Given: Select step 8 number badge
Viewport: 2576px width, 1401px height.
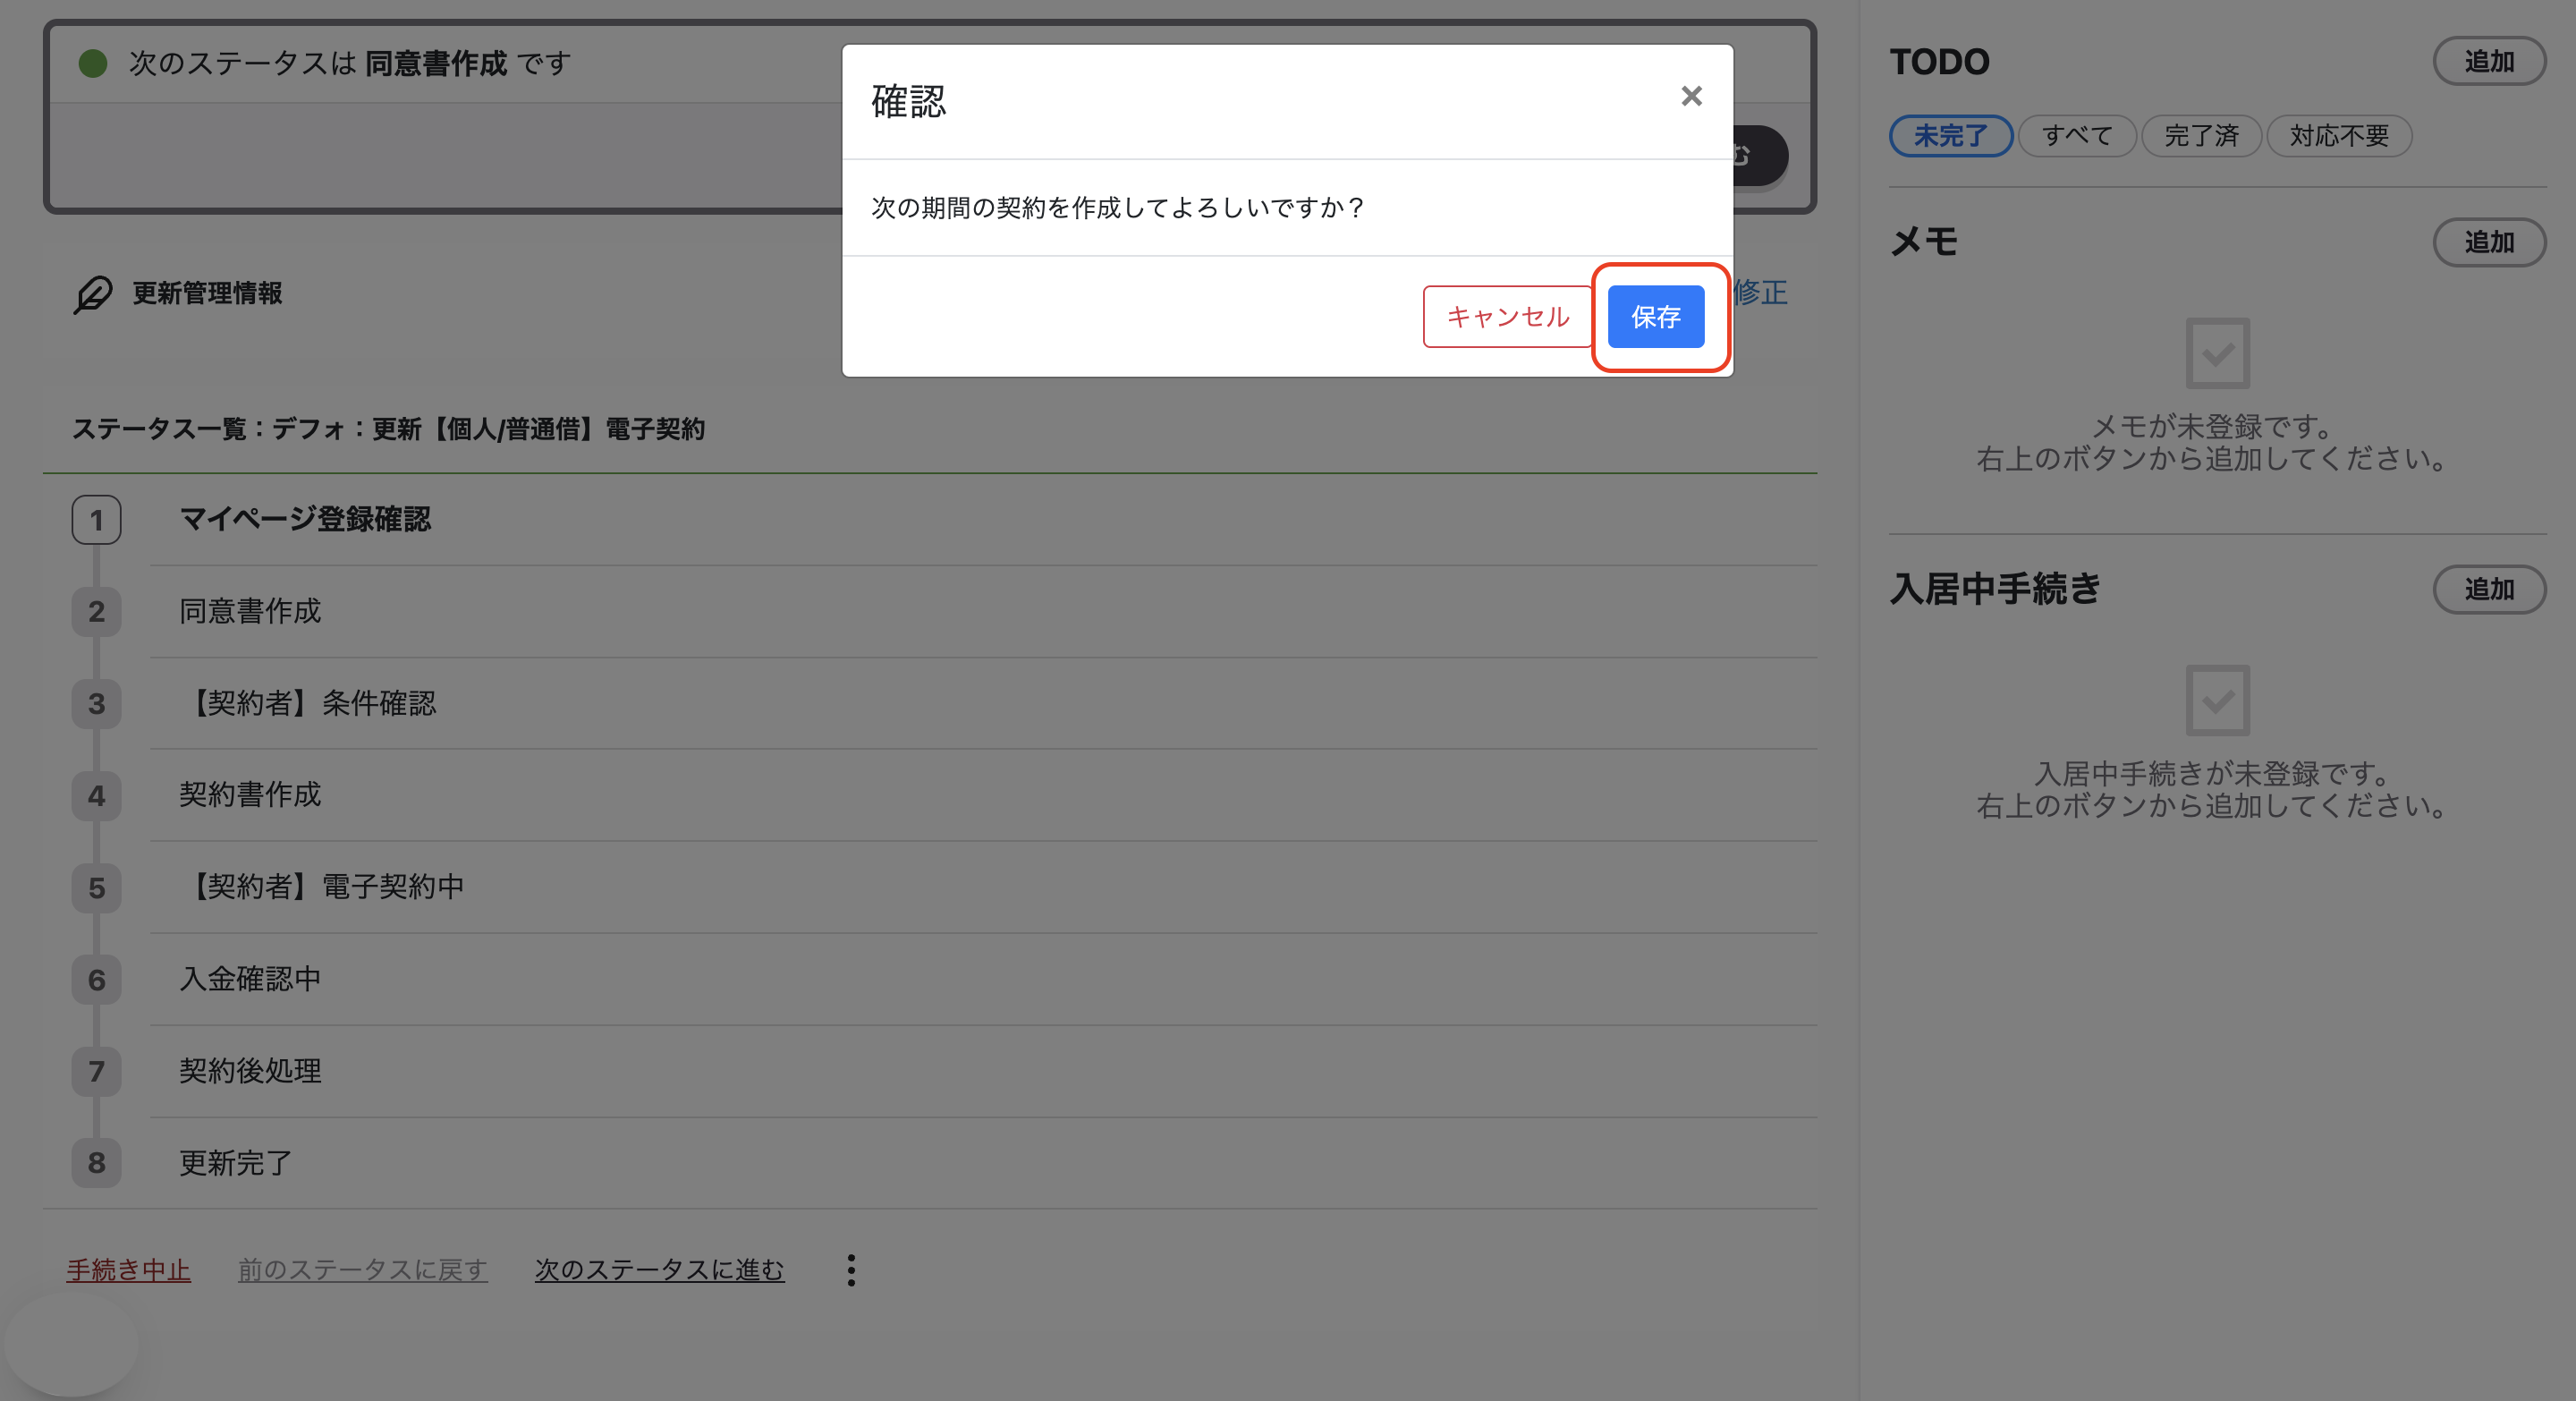Looking at the screenshot, I should click(x=96, y=1163).
